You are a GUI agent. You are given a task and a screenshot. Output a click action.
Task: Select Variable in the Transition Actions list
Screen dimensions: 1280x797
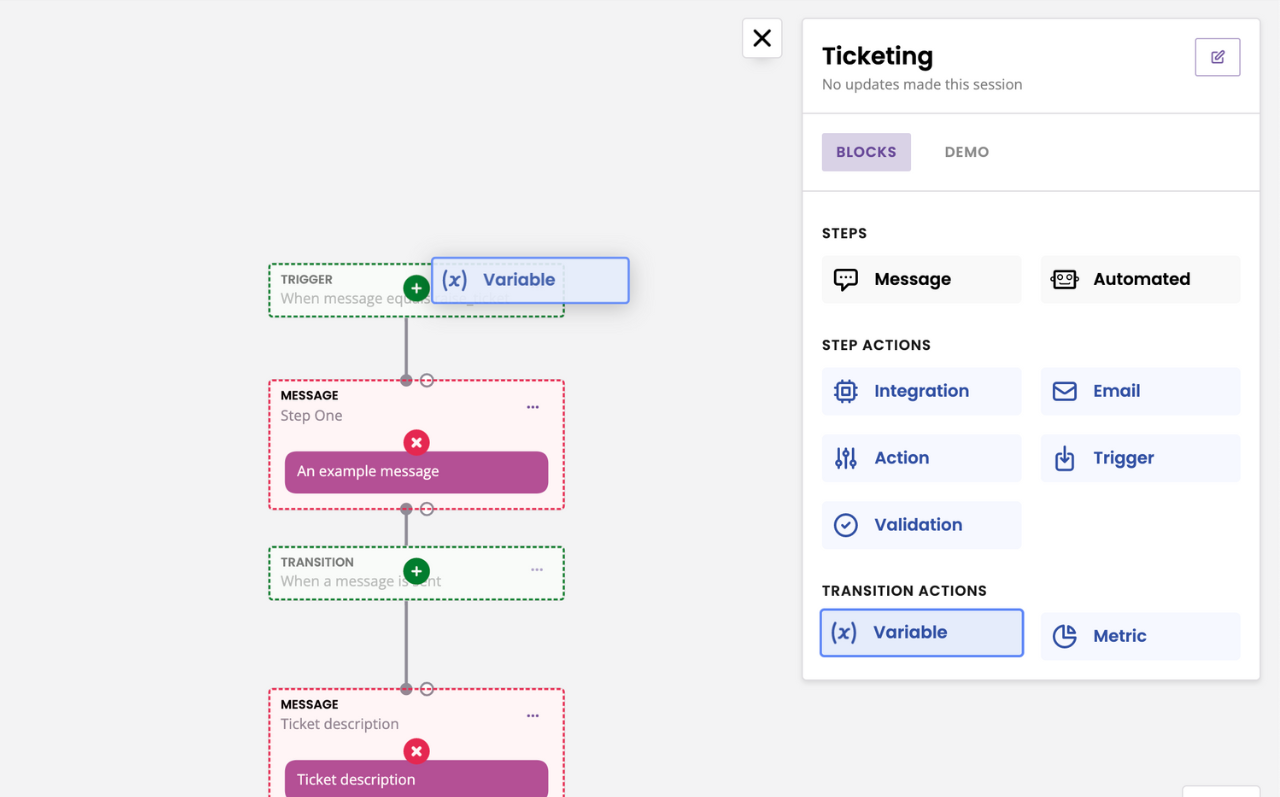[921, 633]
